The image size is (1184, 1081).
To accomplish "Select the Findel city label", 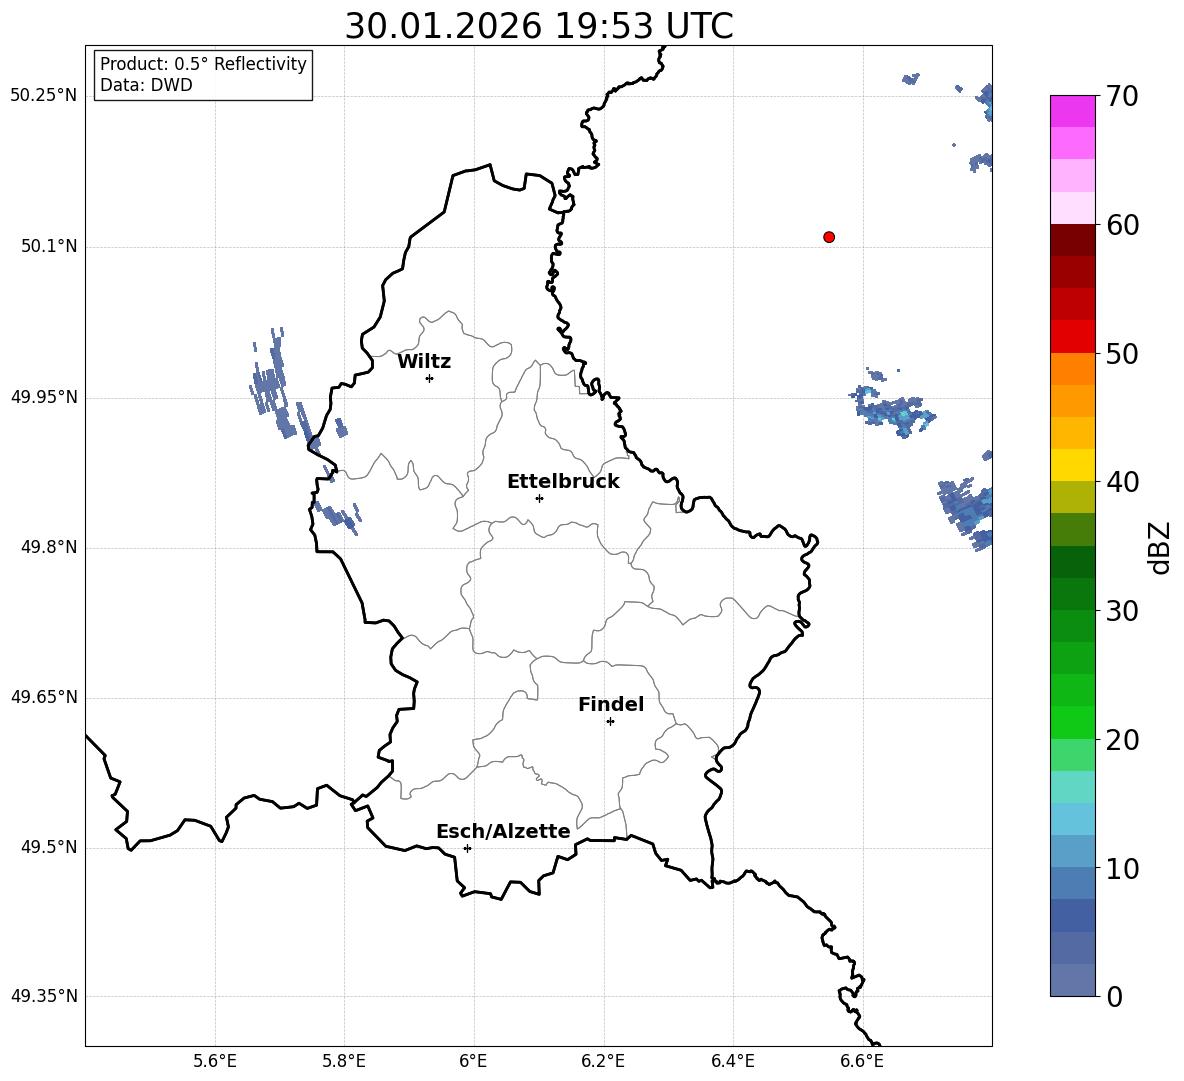I will pos(611,704).
